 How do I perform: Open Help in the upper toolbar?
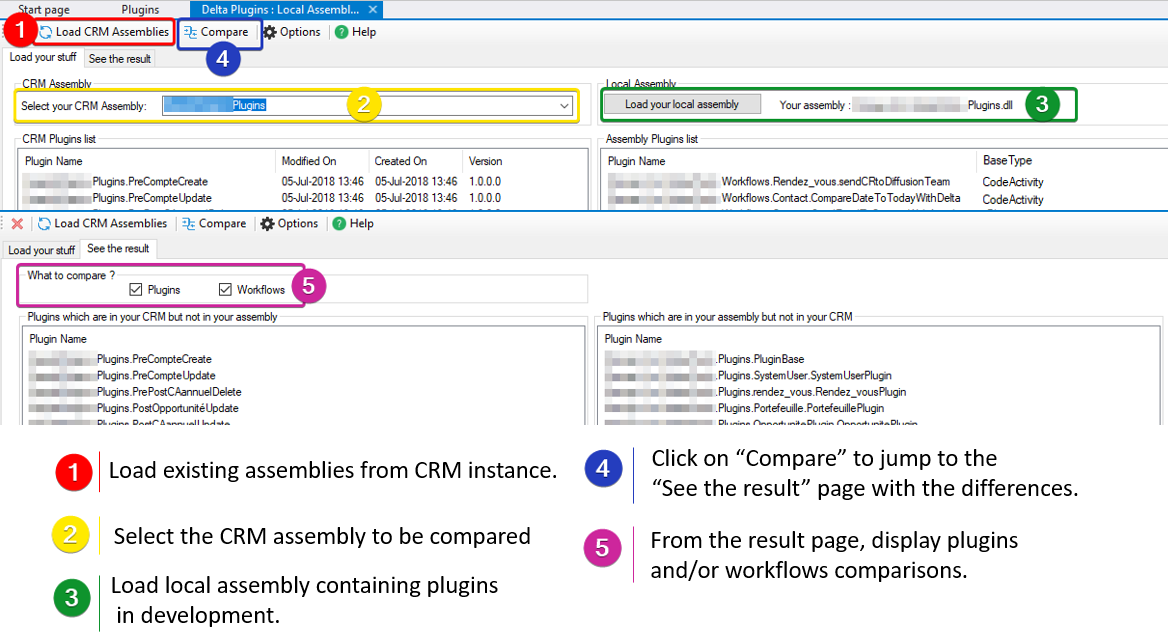(355, 32)
